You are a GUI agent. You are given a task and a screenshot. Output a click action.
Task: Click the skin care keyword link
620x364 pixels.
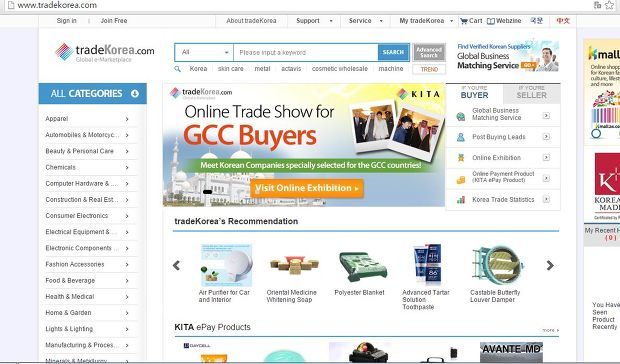coord(231,69)
